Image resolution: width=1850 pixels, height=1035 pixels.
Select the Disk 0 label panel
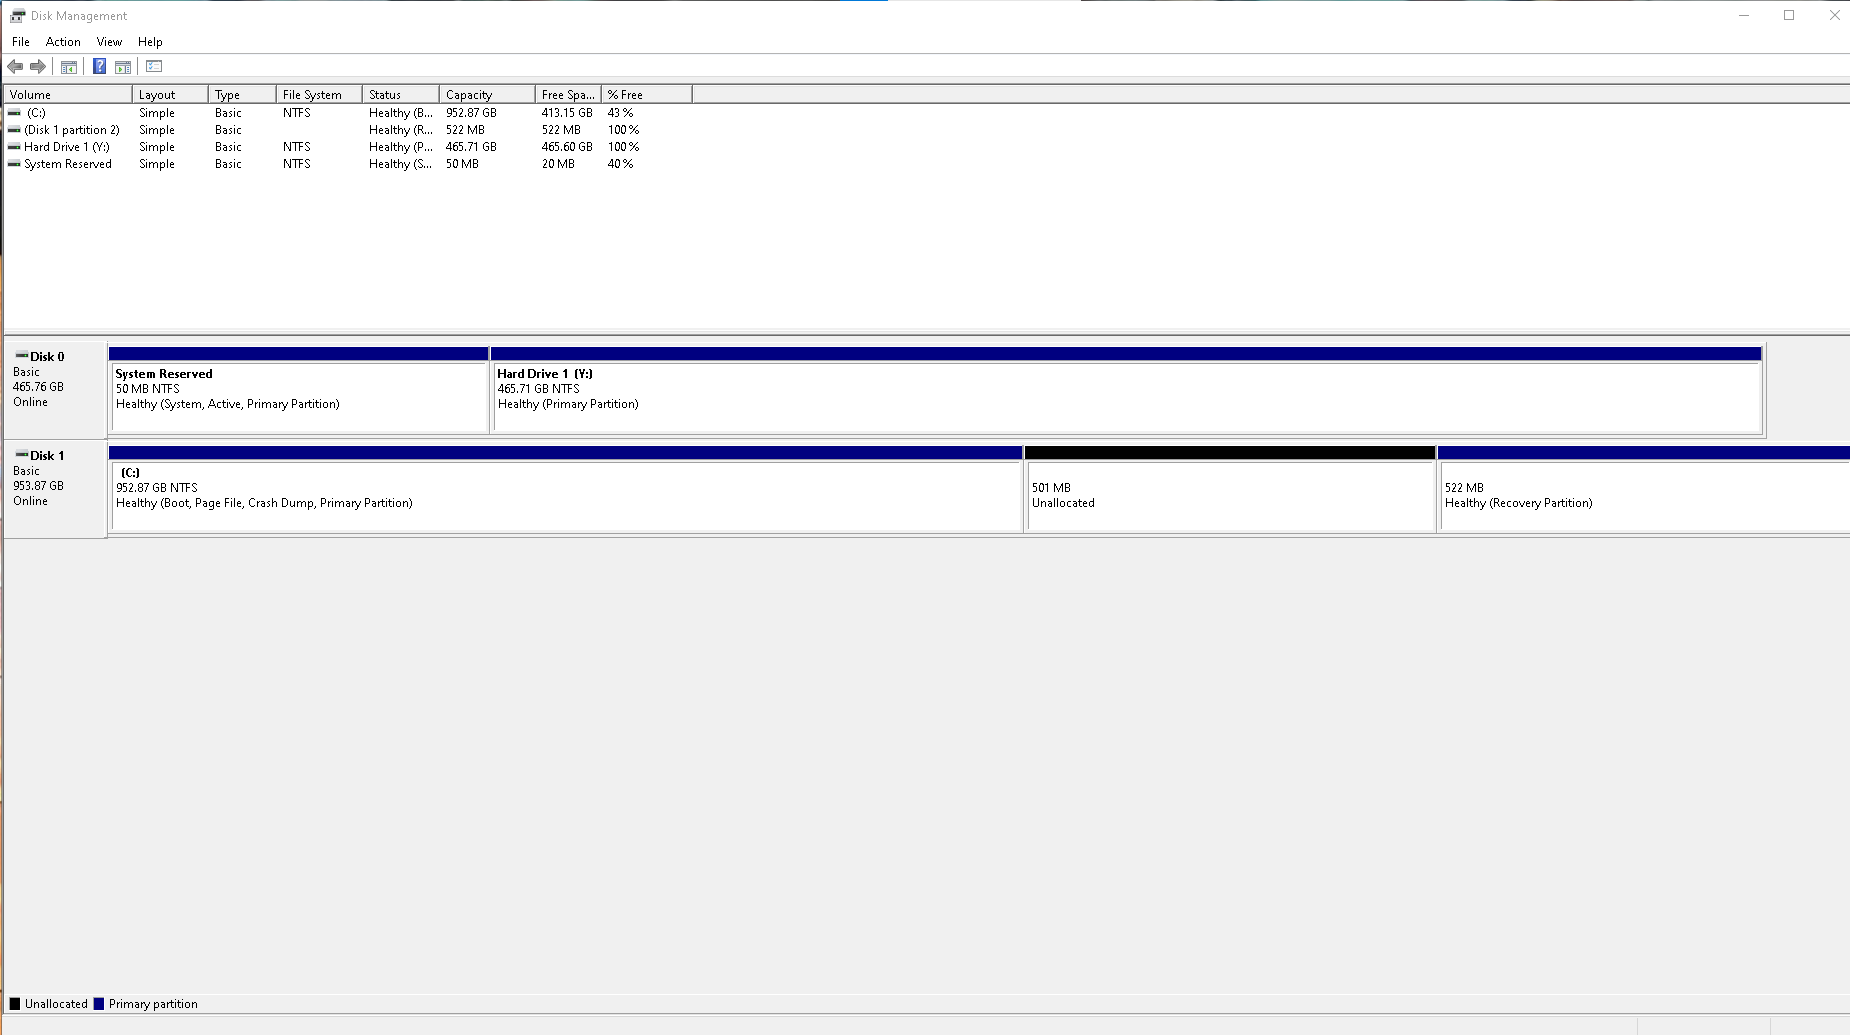56,390
